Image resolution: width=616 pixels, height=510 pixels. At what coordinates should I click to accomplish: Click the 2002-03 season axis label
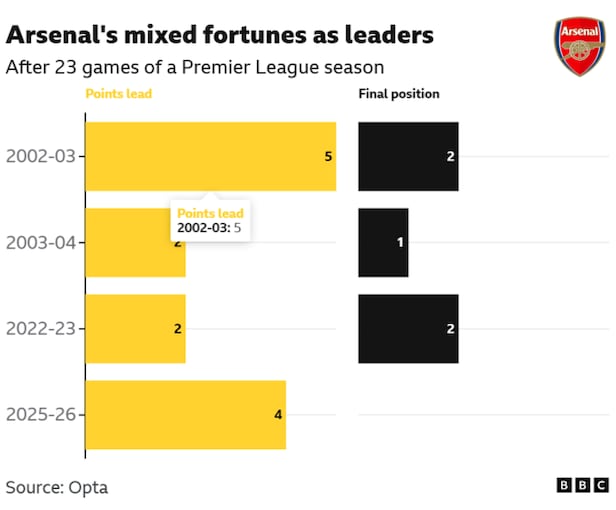[41, 156]
